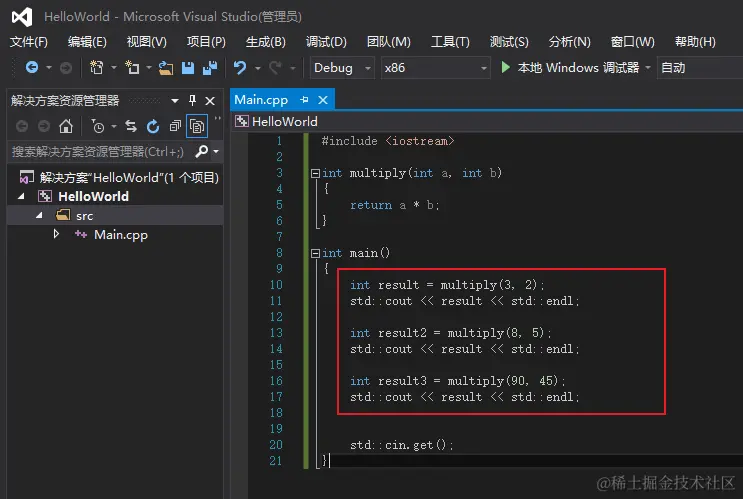Collapse the multiply function code block
Viewport: 743px width, 499px height.
(x=315, y=173)
